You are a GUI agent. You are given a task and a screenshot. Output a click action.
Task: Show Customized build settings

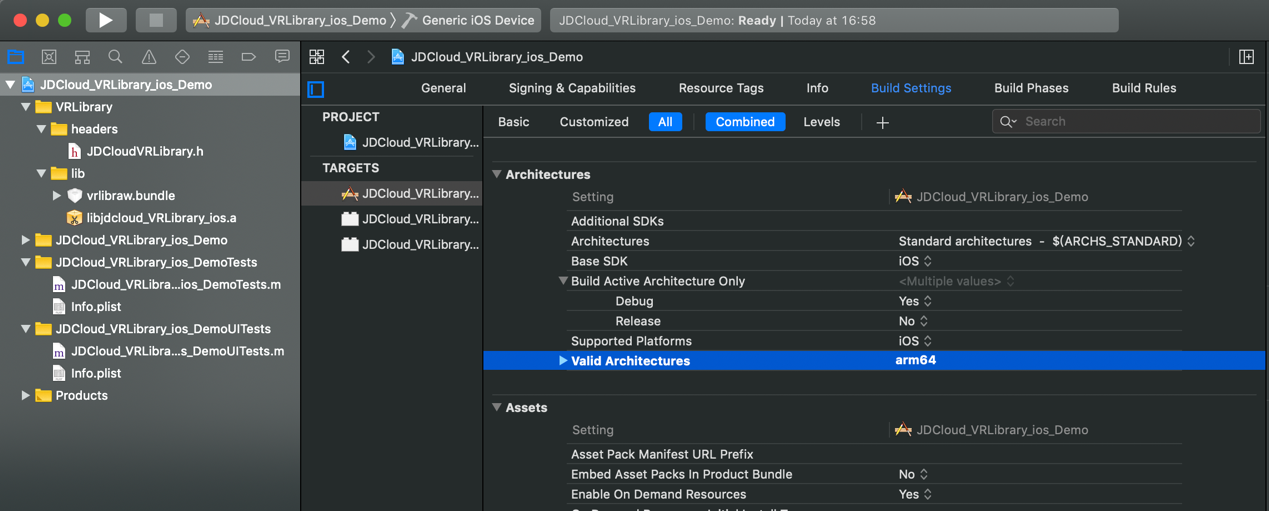594,122
